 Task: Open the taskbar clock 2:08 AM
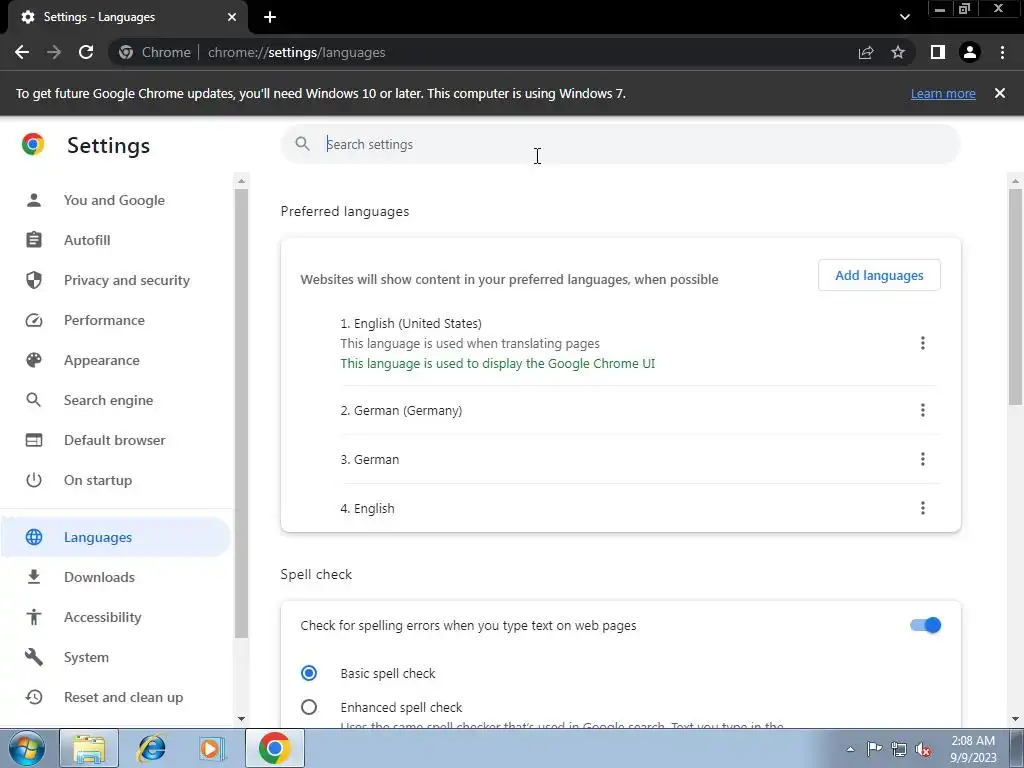(973, 748)
